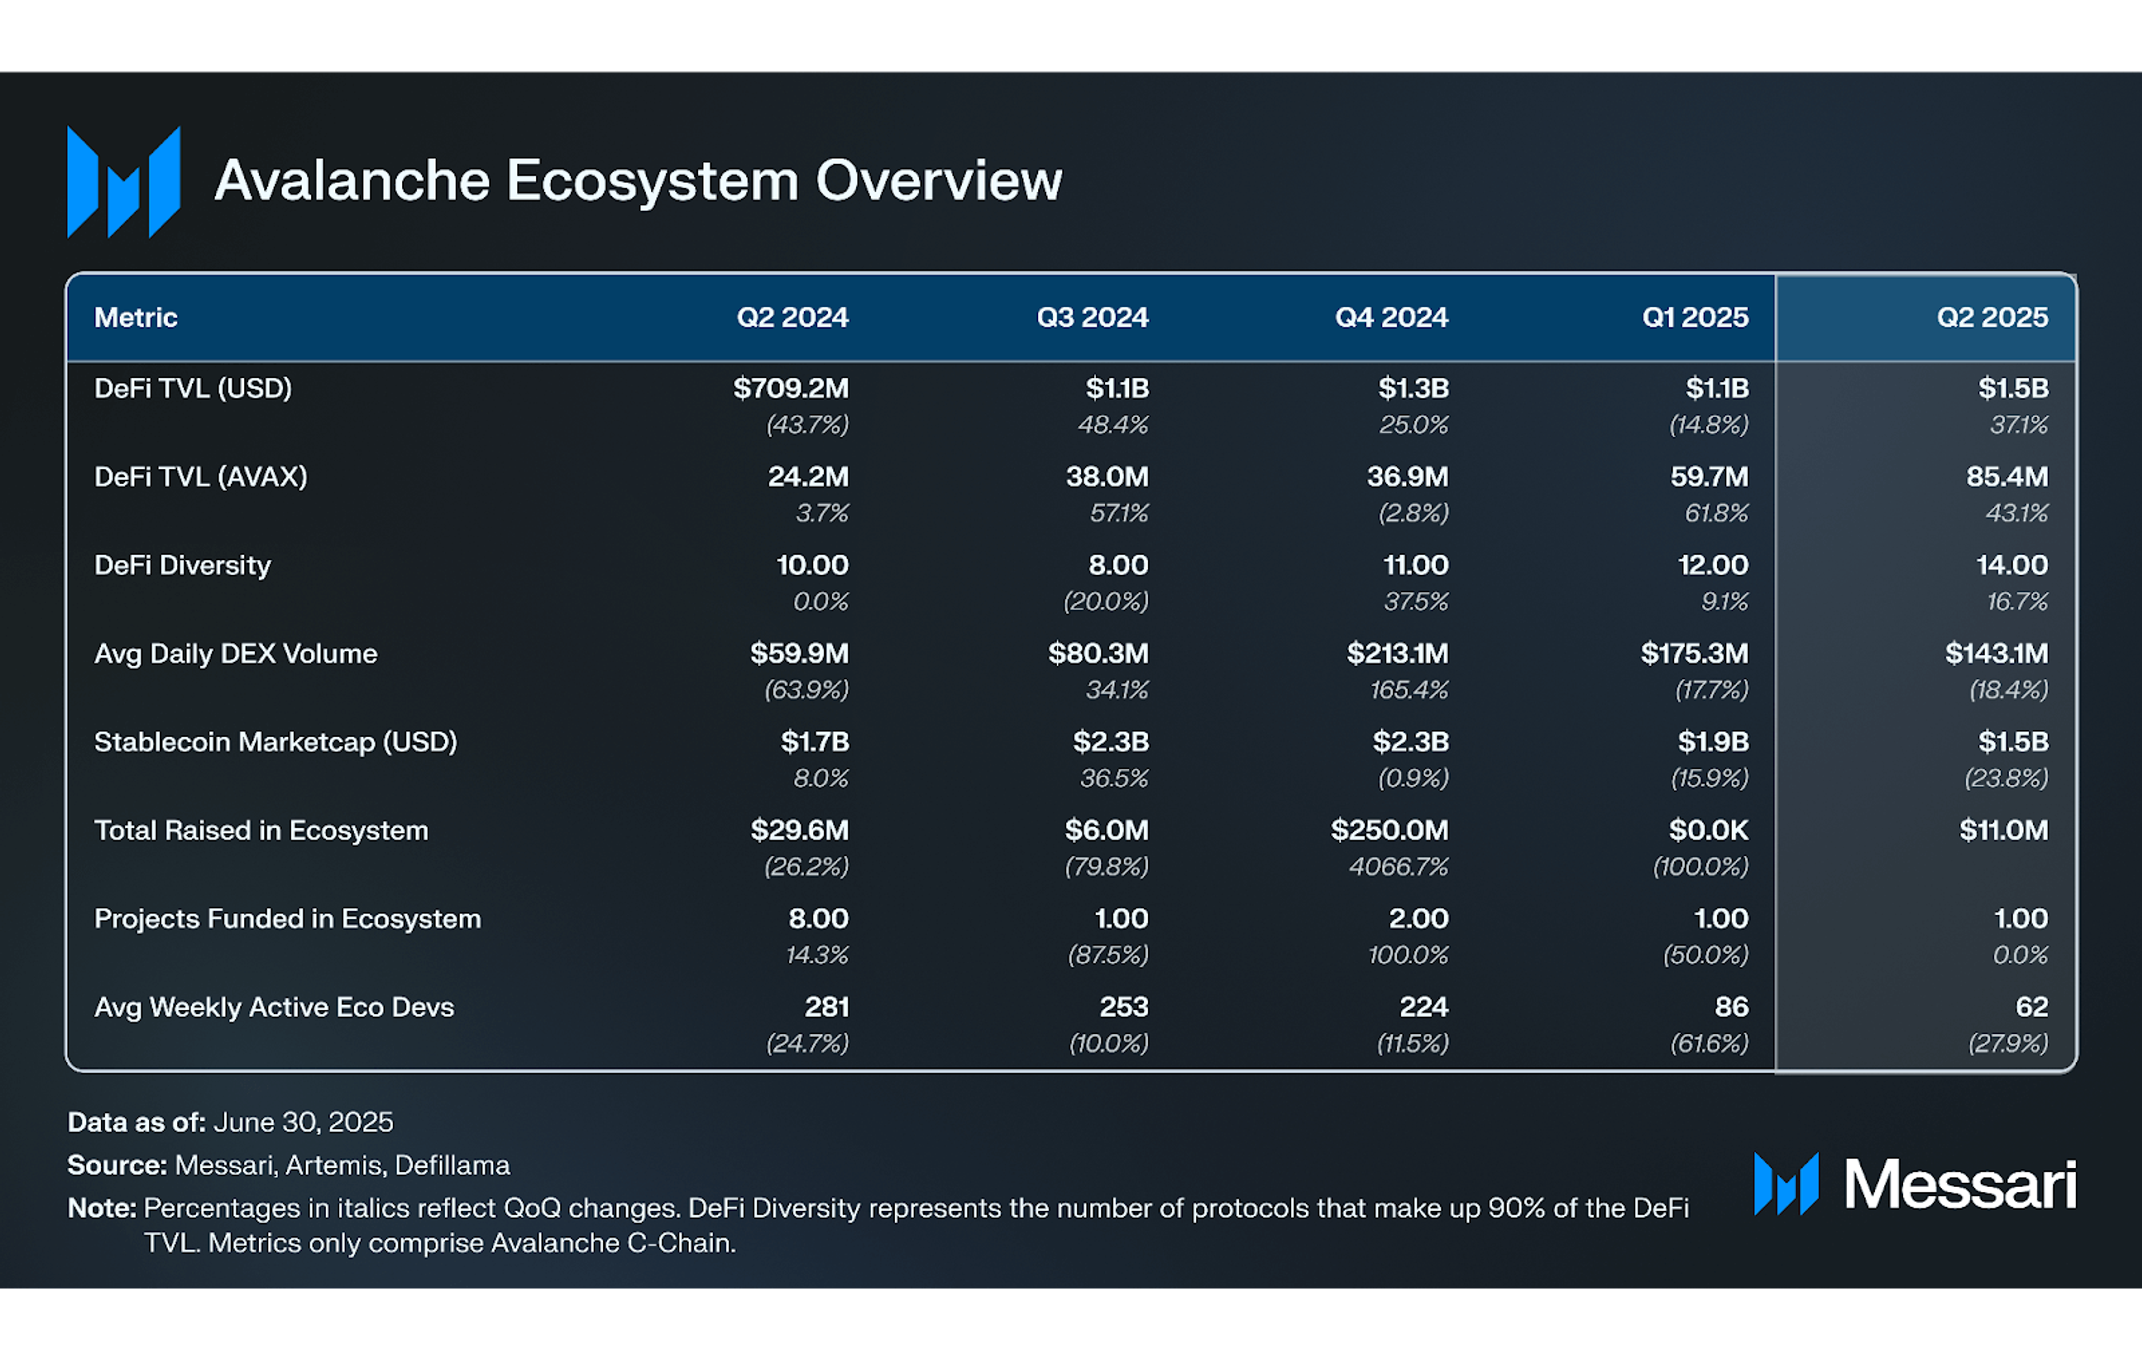Click the '$709.2M' DeFi TVL value
2142x1359 pixels.
coord(791,388)
